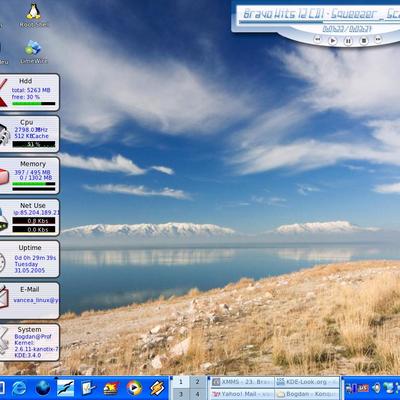
Task: Click the network computers tray icon
Action: tap(388, 388)
